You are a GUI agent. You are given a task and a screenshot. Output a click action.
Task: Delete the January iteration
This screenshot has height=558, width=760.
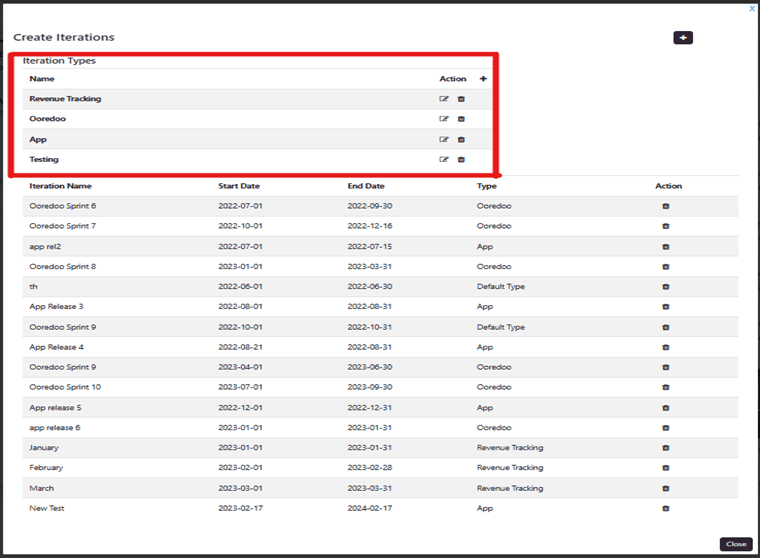[x=665, y=447]
